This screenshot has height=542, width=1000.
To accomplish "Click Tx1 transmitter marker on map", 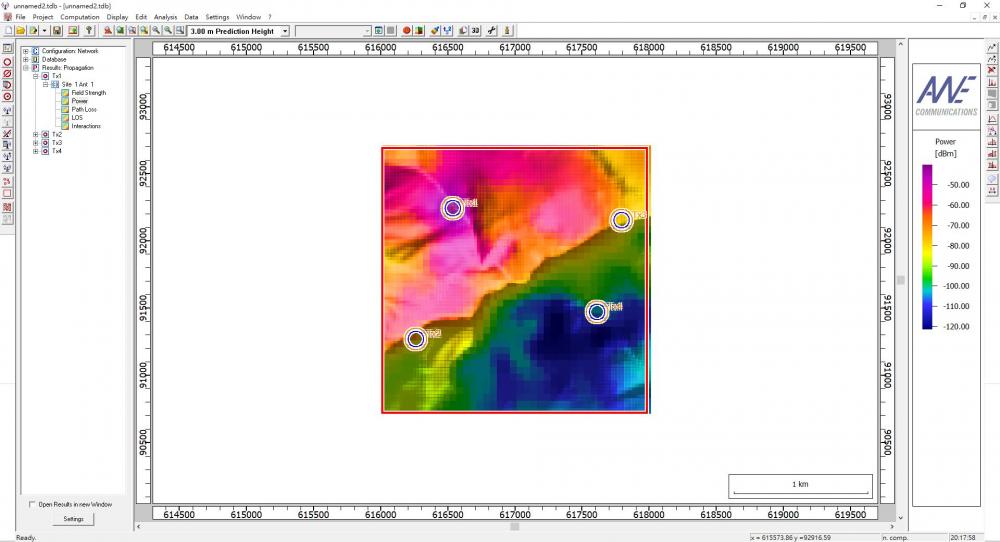I will point(452,208).
